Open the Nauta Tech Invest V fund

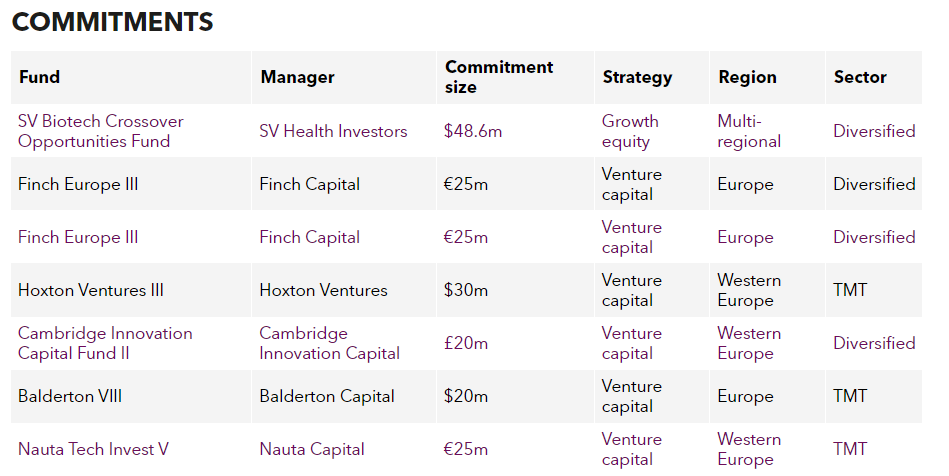(93, 449)
